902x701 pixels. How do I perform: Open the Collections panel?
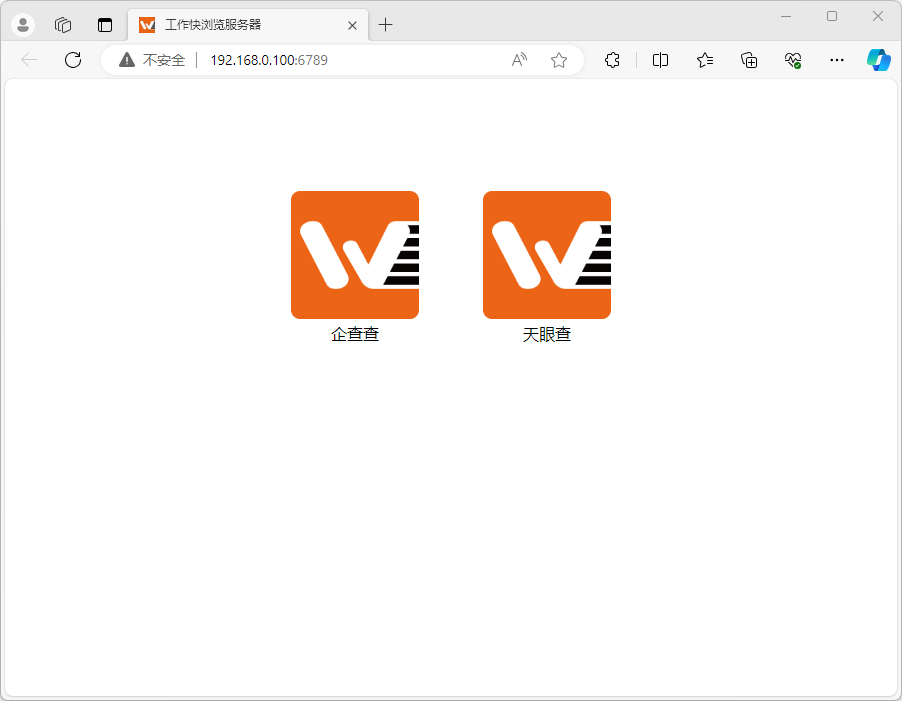749,60
